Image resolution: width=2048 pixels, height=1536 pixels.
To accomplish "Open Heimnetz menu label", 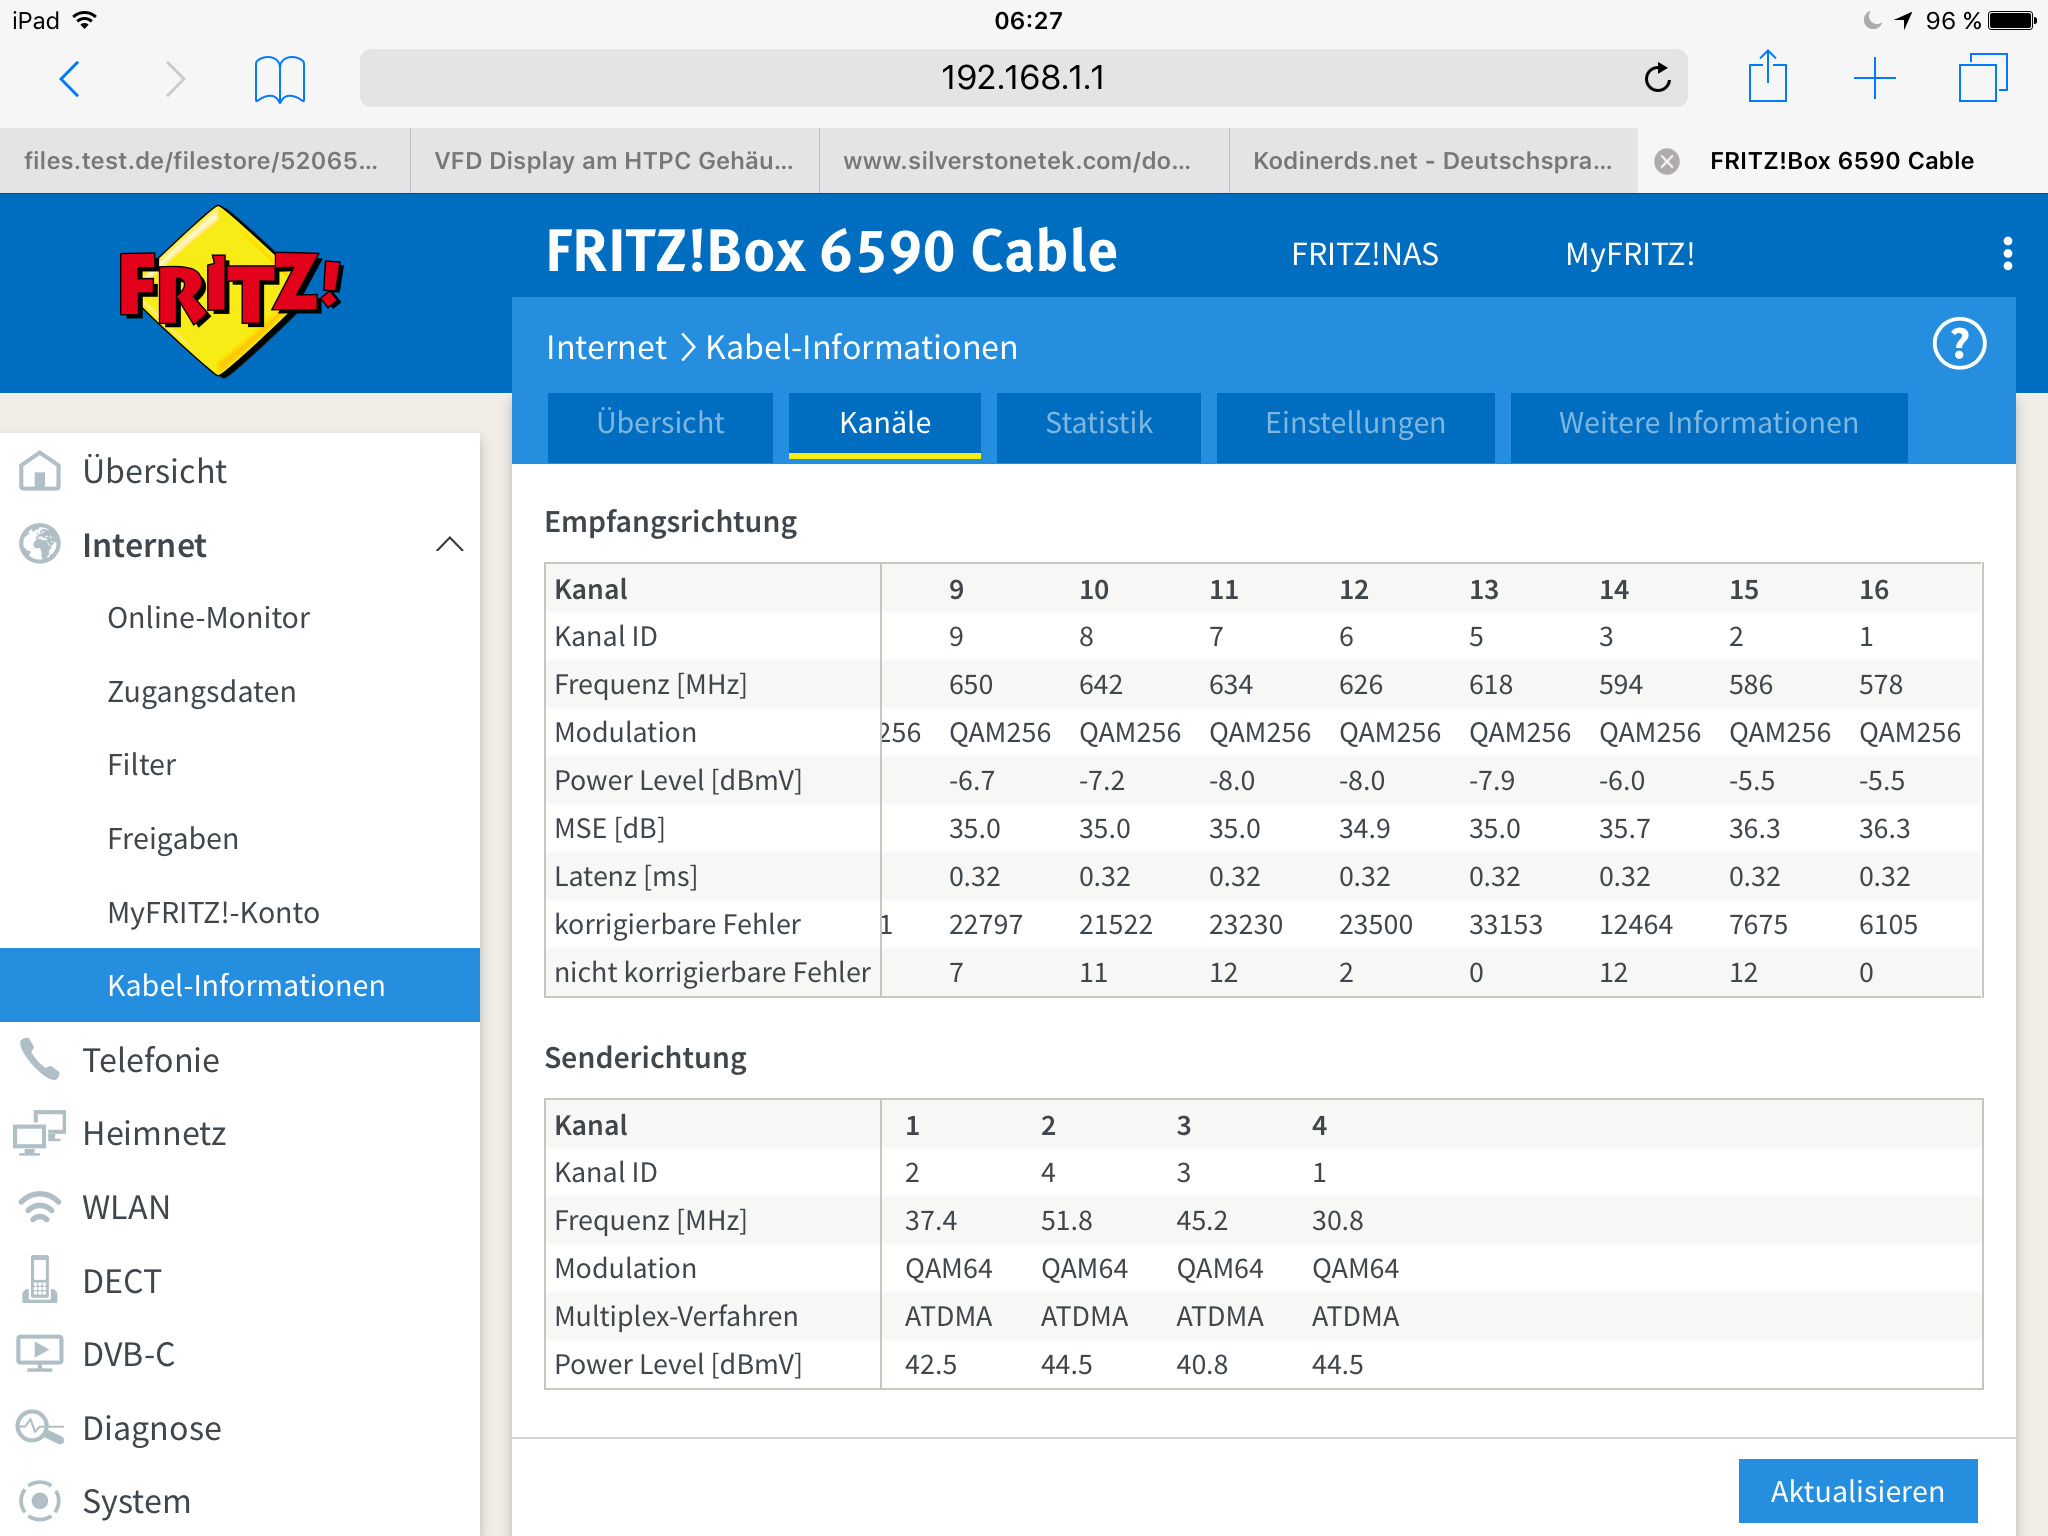I will [x=154, y=1133].
